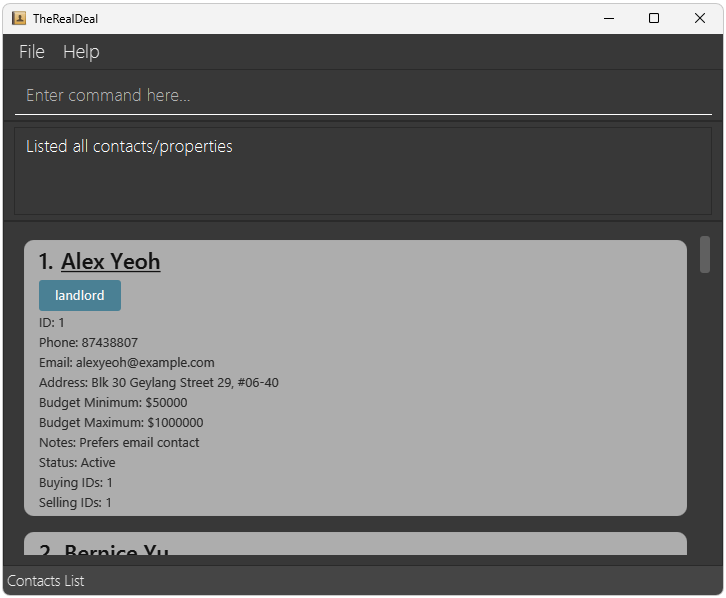Screen dimensions: 726x598
Task: Click the Geylang Street address line
Action: 159,383
